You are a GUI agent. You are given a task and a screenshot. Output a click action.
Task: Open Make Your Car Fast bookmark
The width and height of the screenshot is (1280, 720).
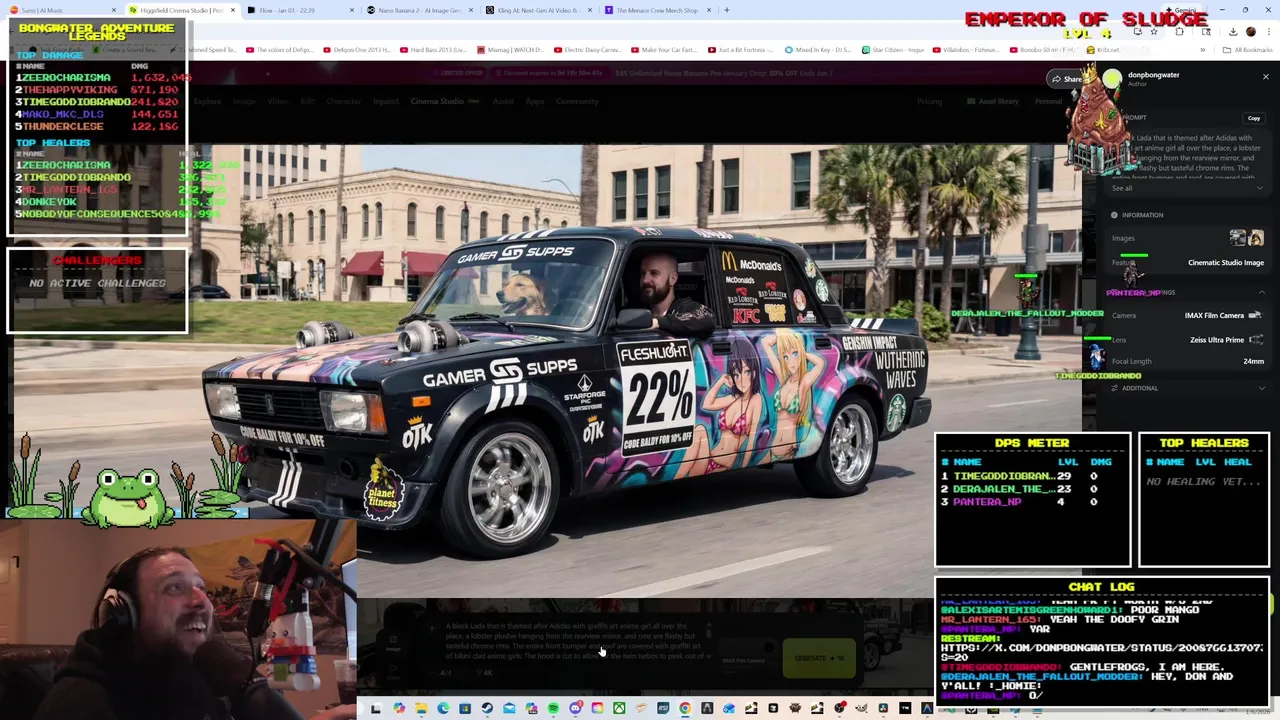coord(663,50)
